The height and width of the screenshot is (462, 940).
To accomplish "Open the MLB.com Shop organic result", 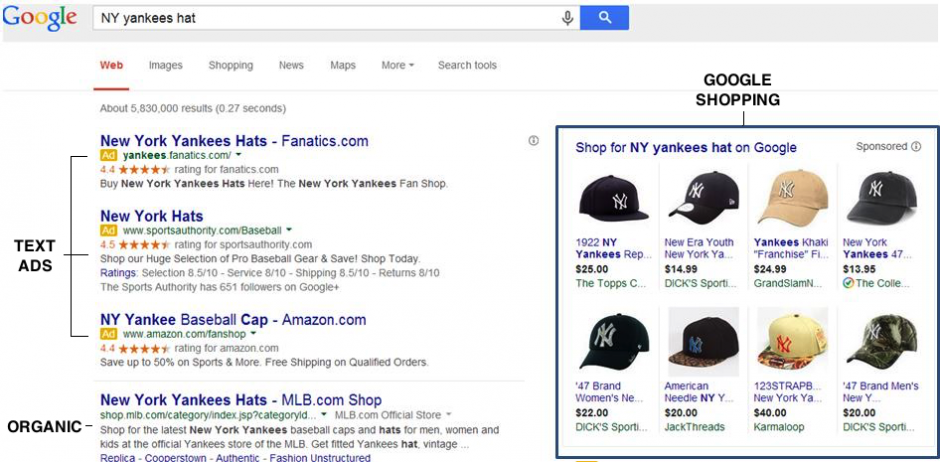I will (241, 400).
